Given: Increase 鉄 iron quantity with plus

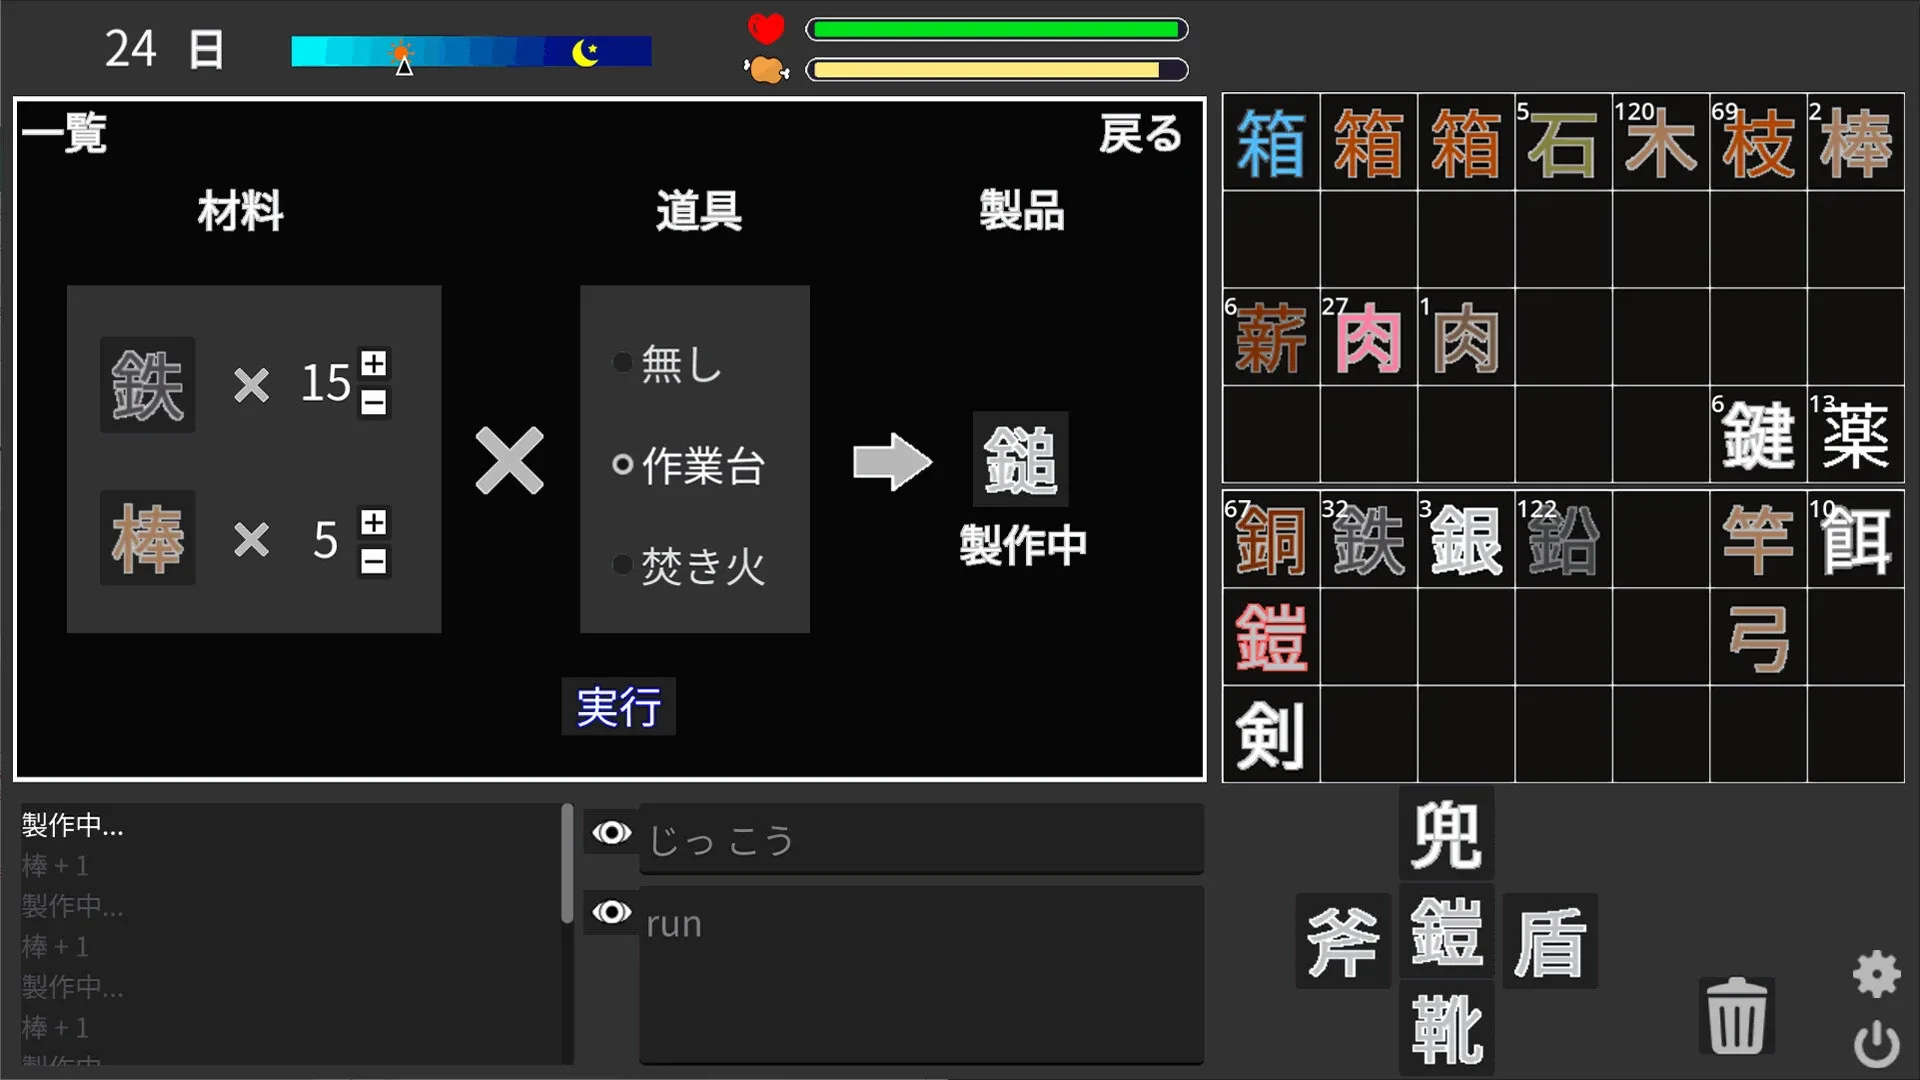Looking at the screenshot, I should [x=374, y=363].
